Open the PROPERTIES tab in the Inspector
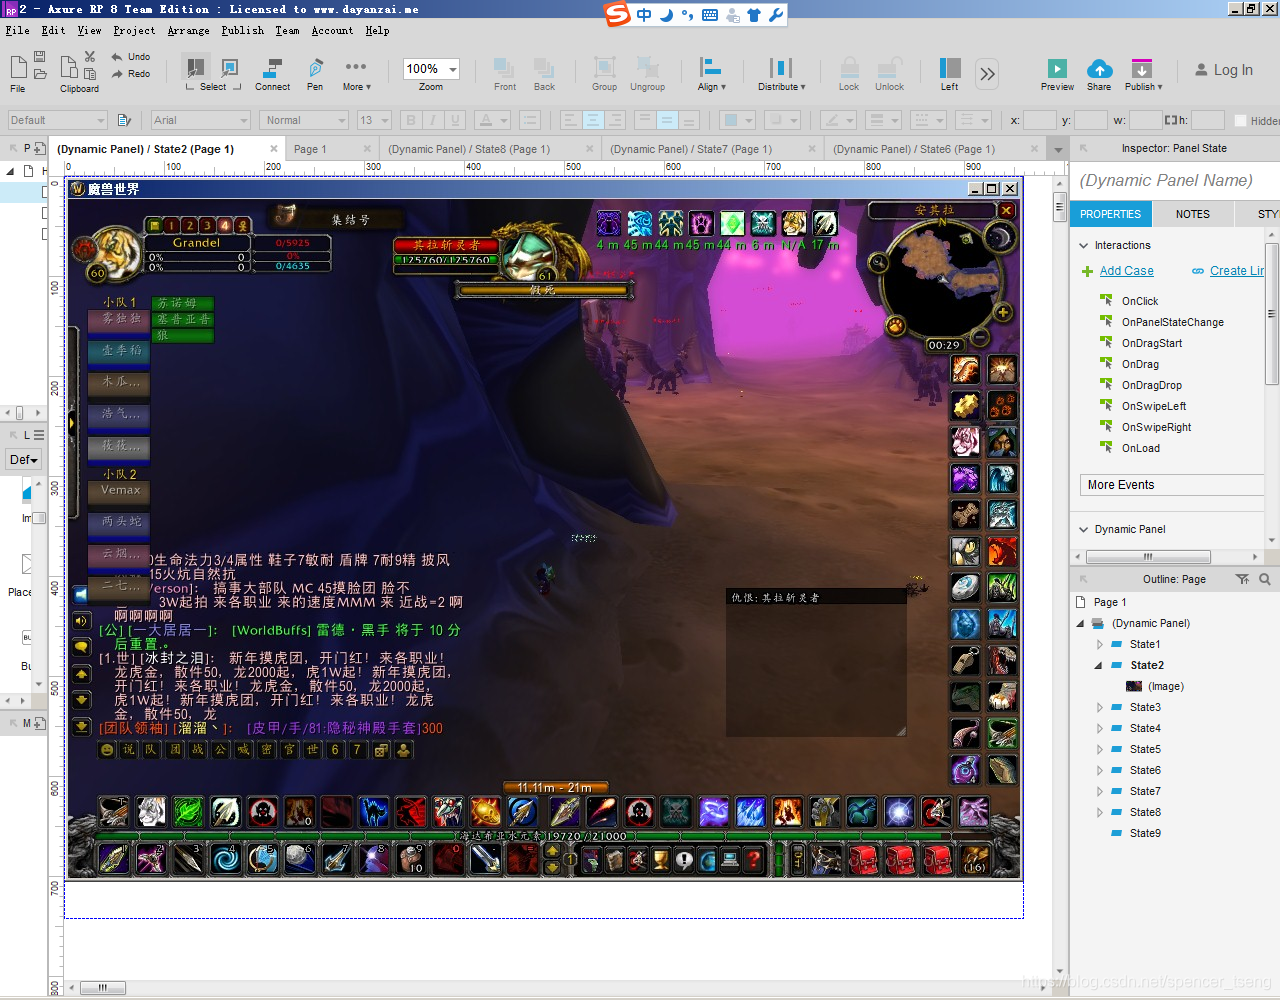Screen dimensions: 1280x1000 click(1110, 214)
